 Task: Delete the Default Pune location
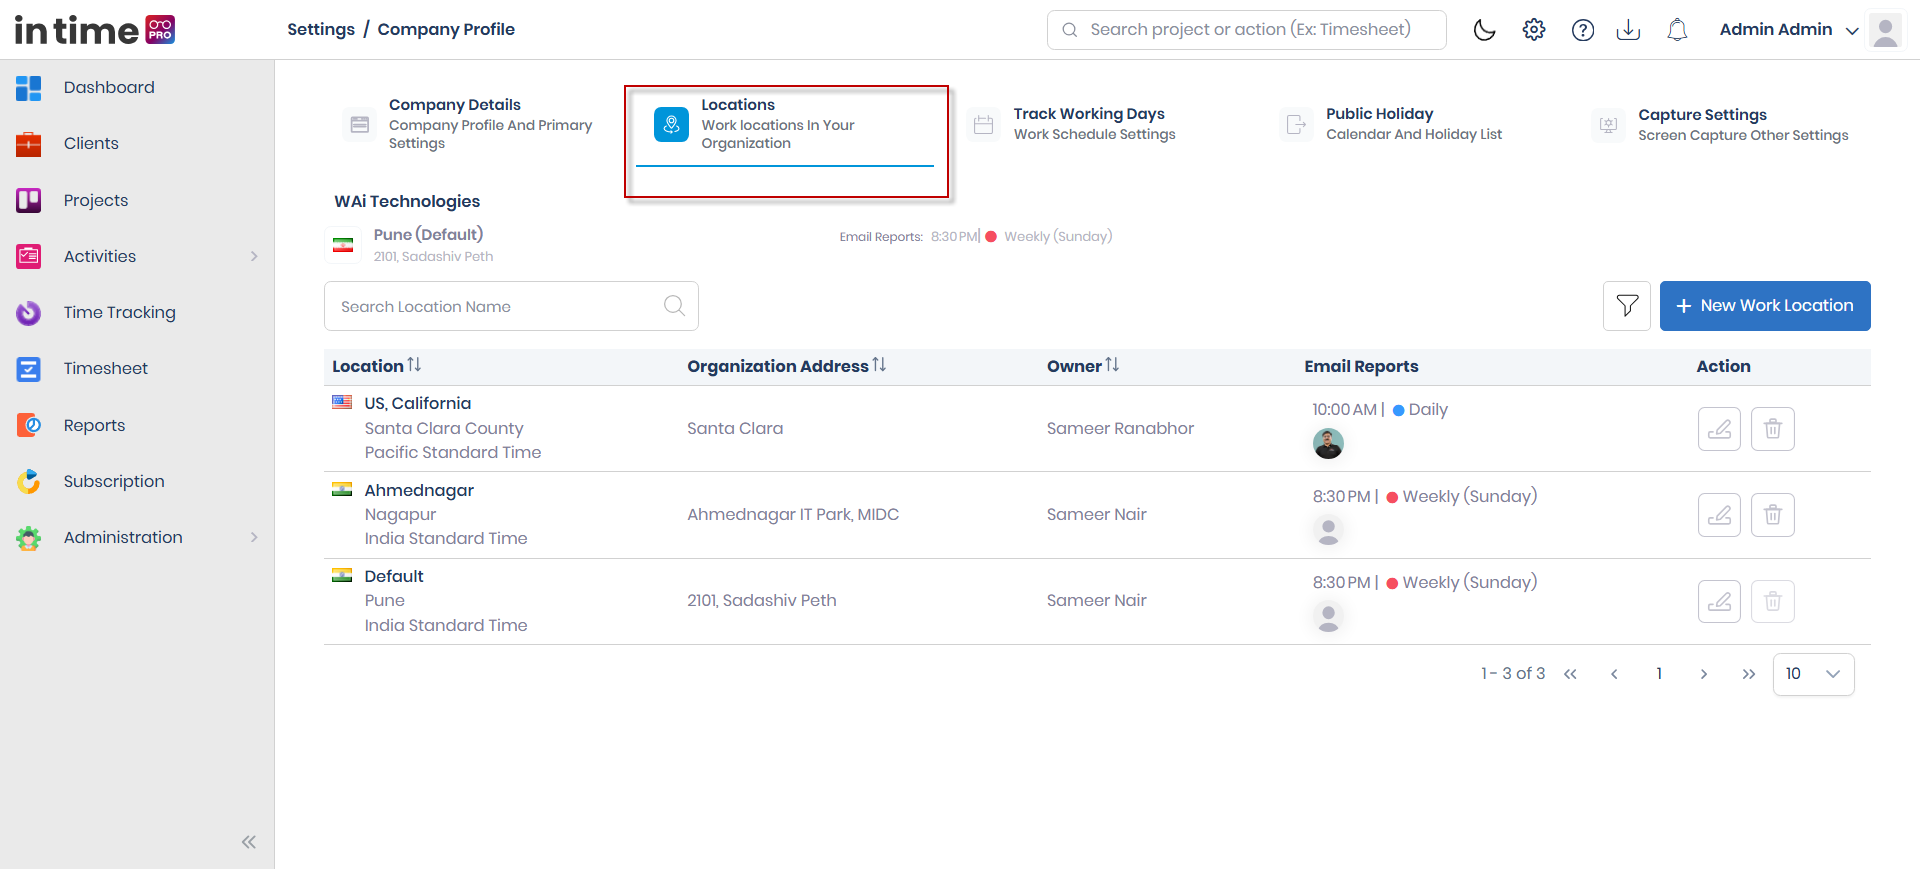[1773, 602]
